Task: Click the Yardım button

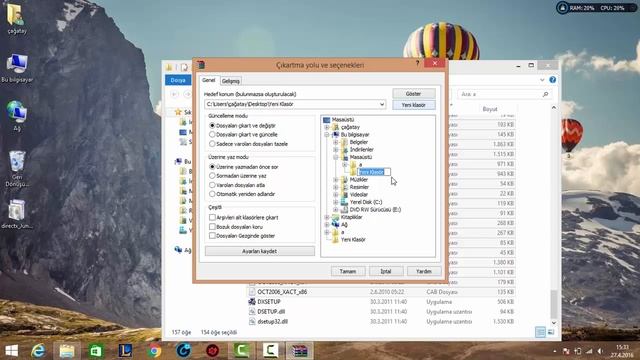Action: pos(424,271)
